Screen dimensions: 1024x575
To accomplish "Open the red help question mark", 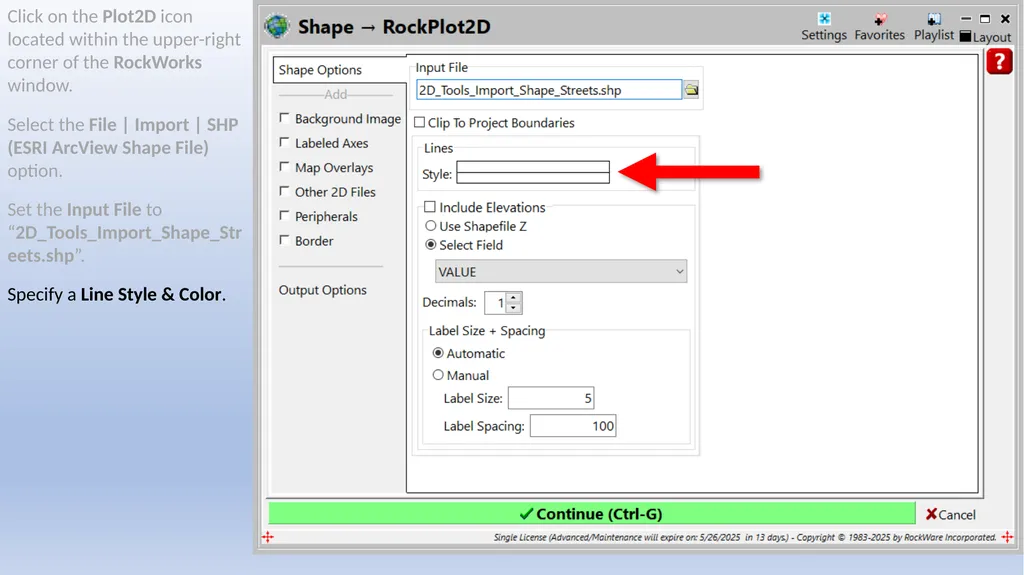I will point(999,62).
